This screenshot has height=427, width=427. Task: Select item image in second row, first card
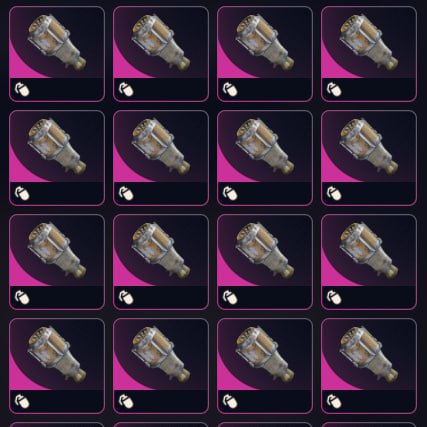[x=57, y=146]
